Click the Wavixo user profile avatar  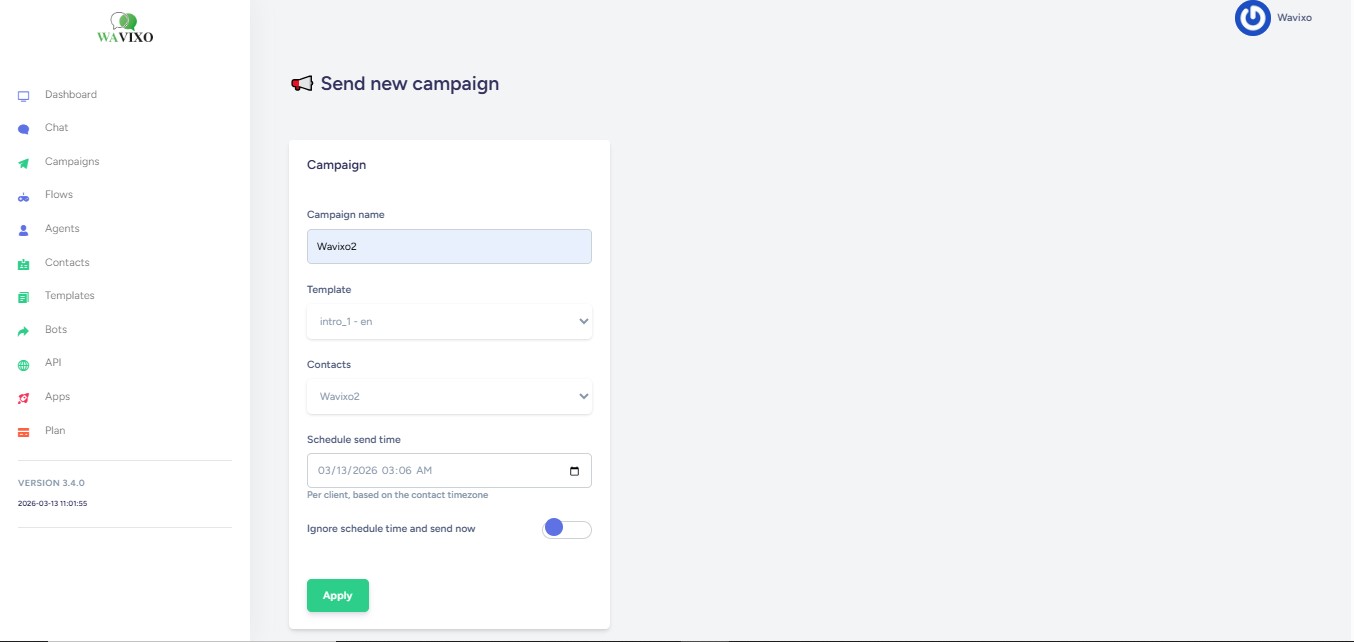[x=1252, y=18]
